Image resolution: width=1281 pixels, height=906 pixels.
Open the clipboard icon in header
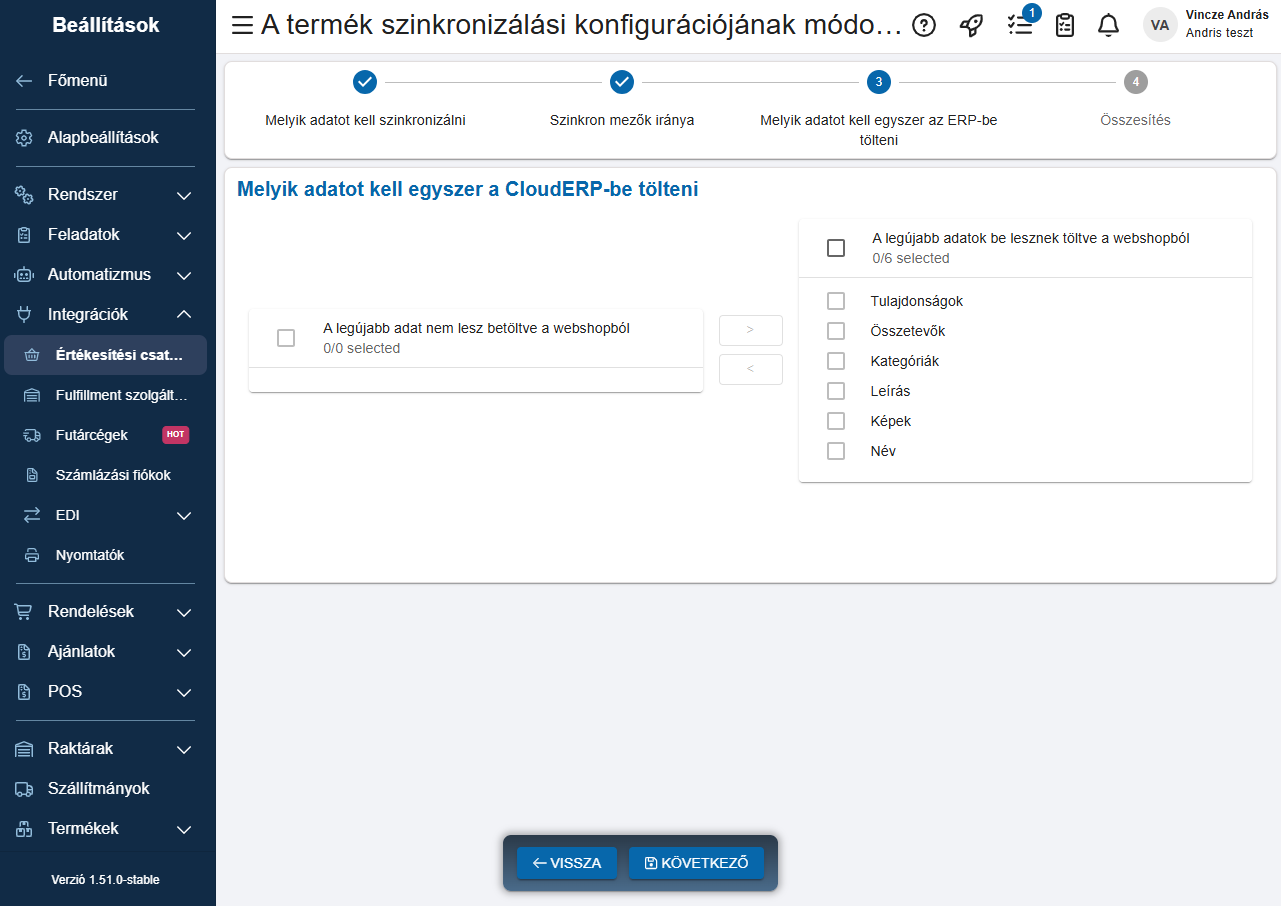(x=1065, y=26)
